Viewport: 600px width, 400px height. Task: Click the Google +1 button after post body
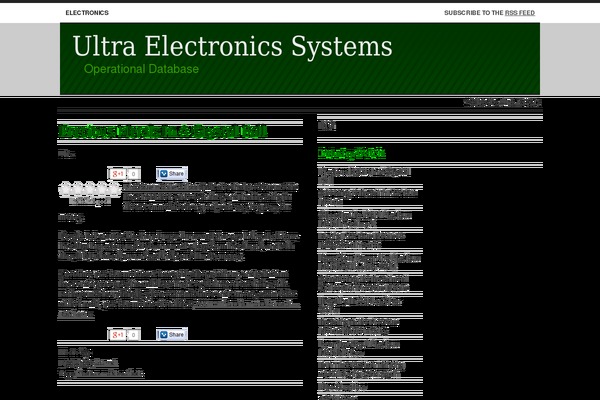pos(118,335)
